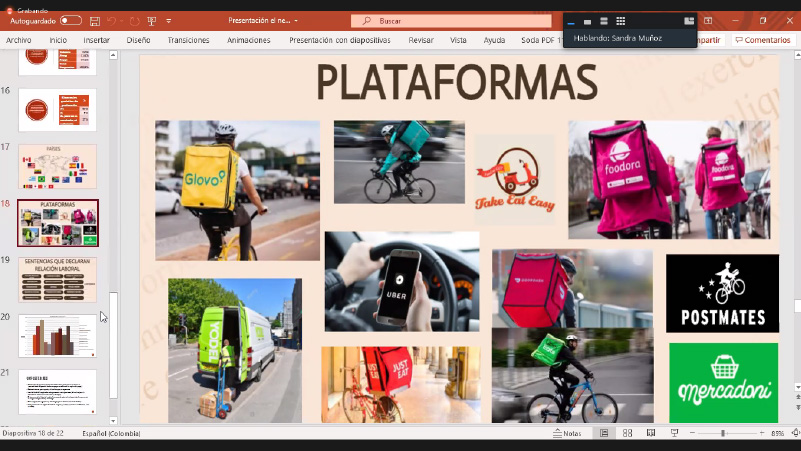The width and height of the screenshot is (801, 451).
Task: Toggle the Autoguardado switch
Action: point(70,21)
